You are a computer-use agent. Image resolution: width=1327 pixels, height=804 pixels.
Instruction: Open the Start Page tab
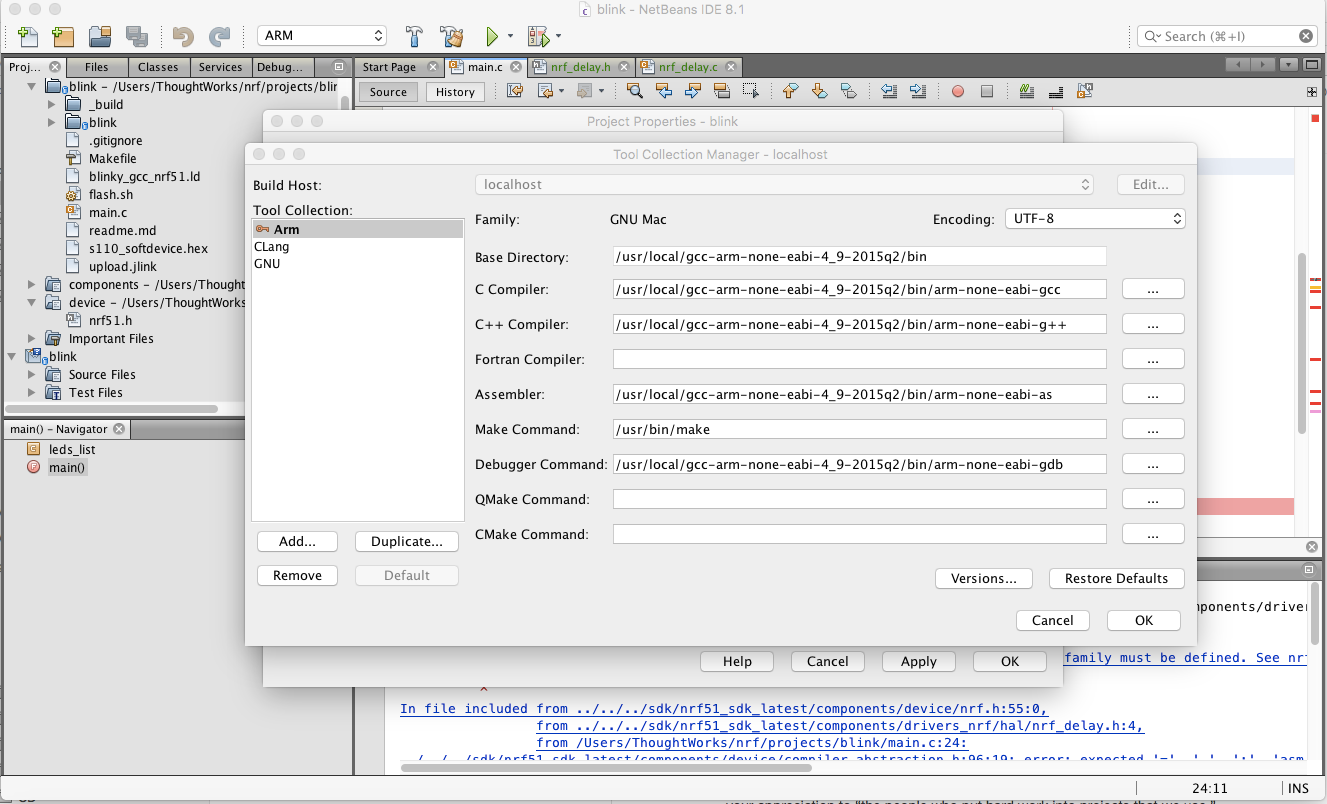tap(389, 67)
